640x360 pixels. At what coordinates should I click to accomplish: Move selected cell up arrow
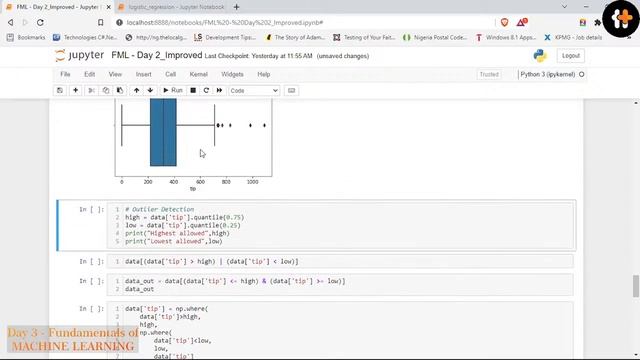point(136,90)
